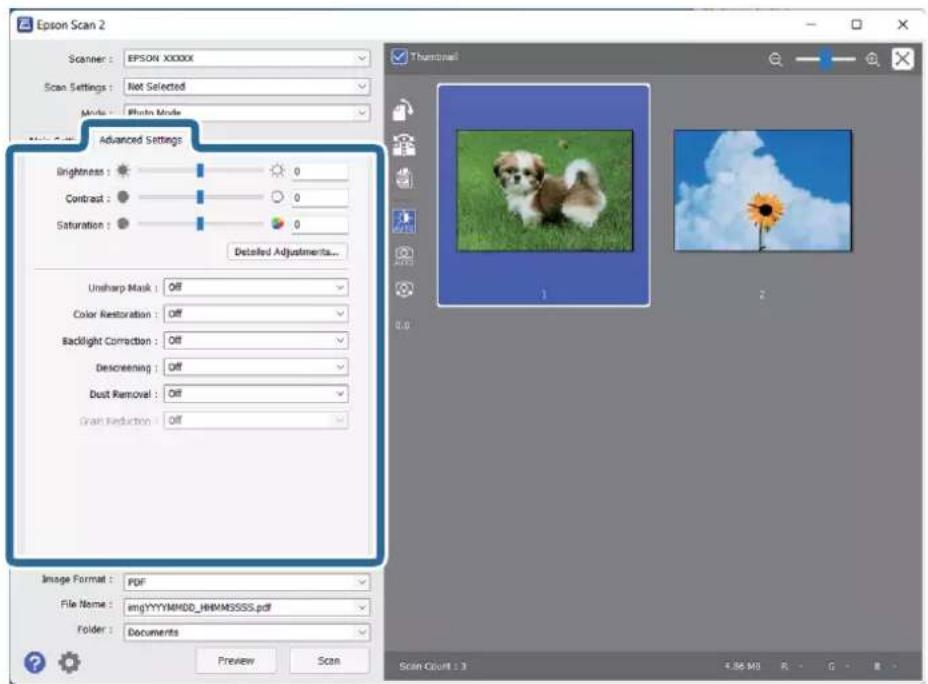Click the zoom out magnifier icon

click(775, 59)
